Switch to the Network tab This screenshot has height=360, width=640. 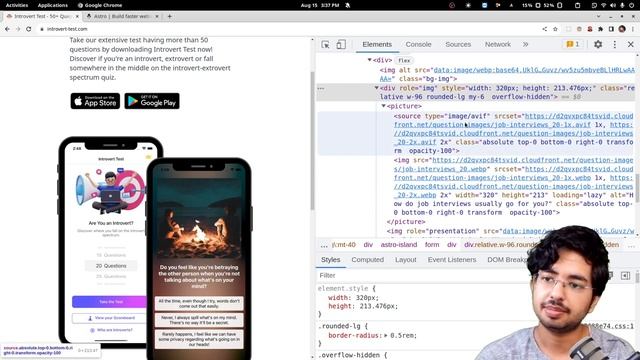pyautogui.click(x=498, y=44)
